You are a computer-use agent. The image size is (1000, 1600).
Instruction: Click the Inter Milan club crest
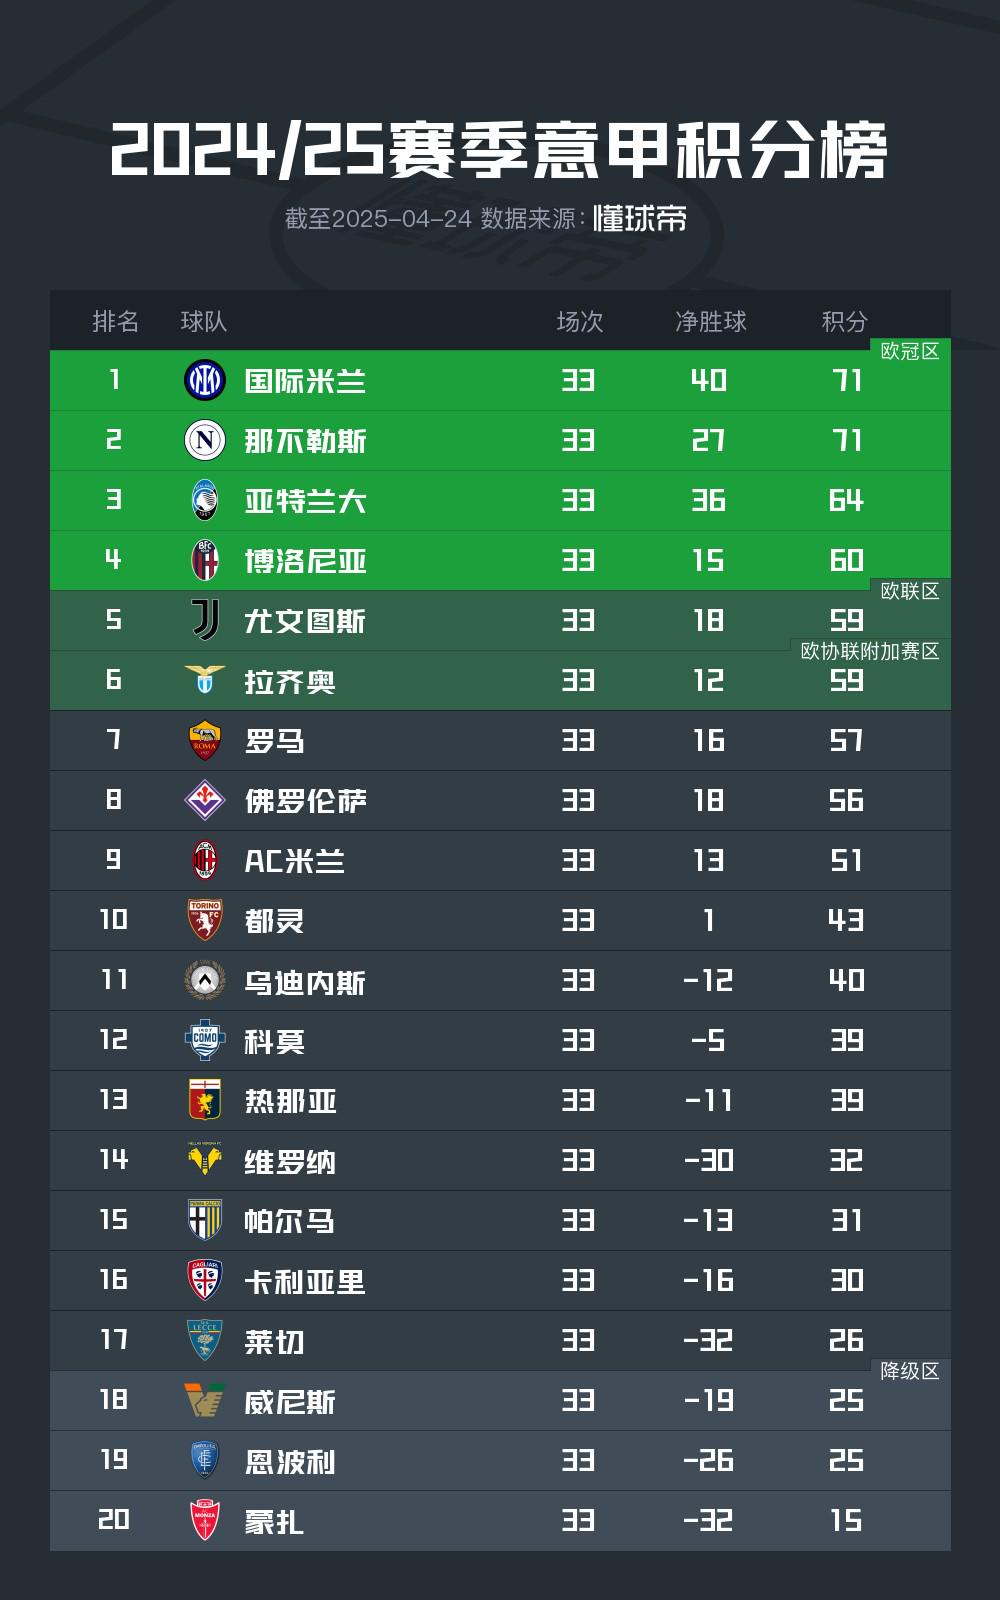click(x=205, y=380)
